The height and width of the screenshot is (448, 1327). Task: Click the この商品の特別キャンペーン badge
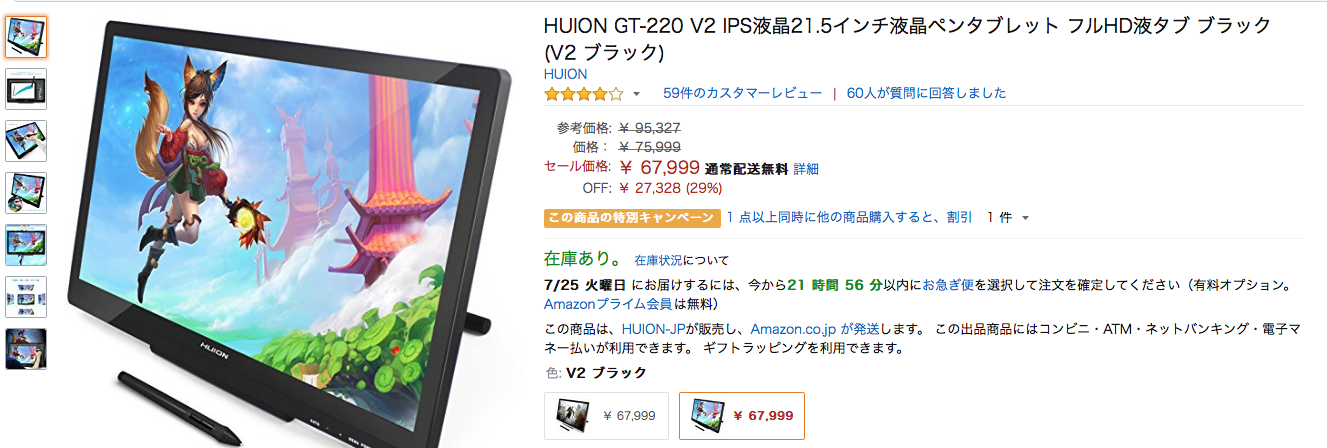(631, 217)
